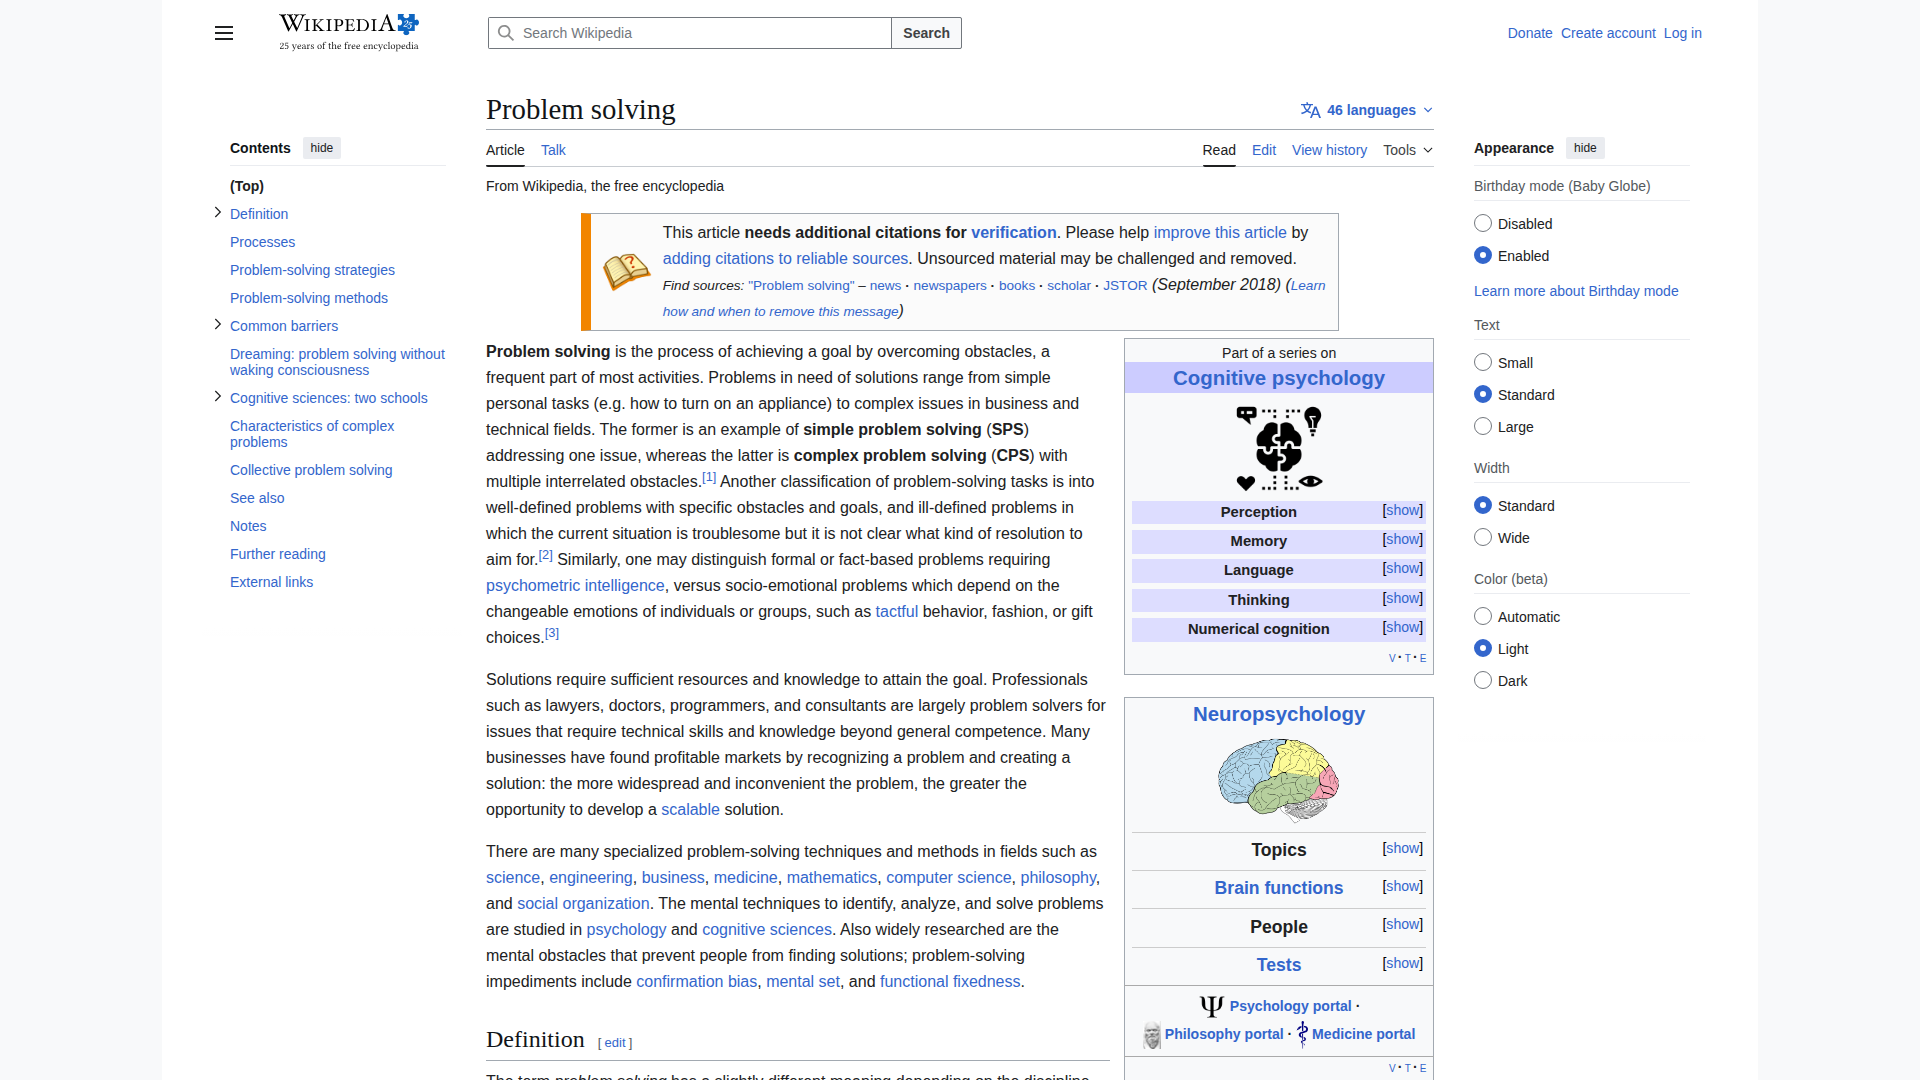This screenshot has height=1080, width=1920.
Task: Follow the psychometric intelligence link
Action: click(x=575, y=586)
